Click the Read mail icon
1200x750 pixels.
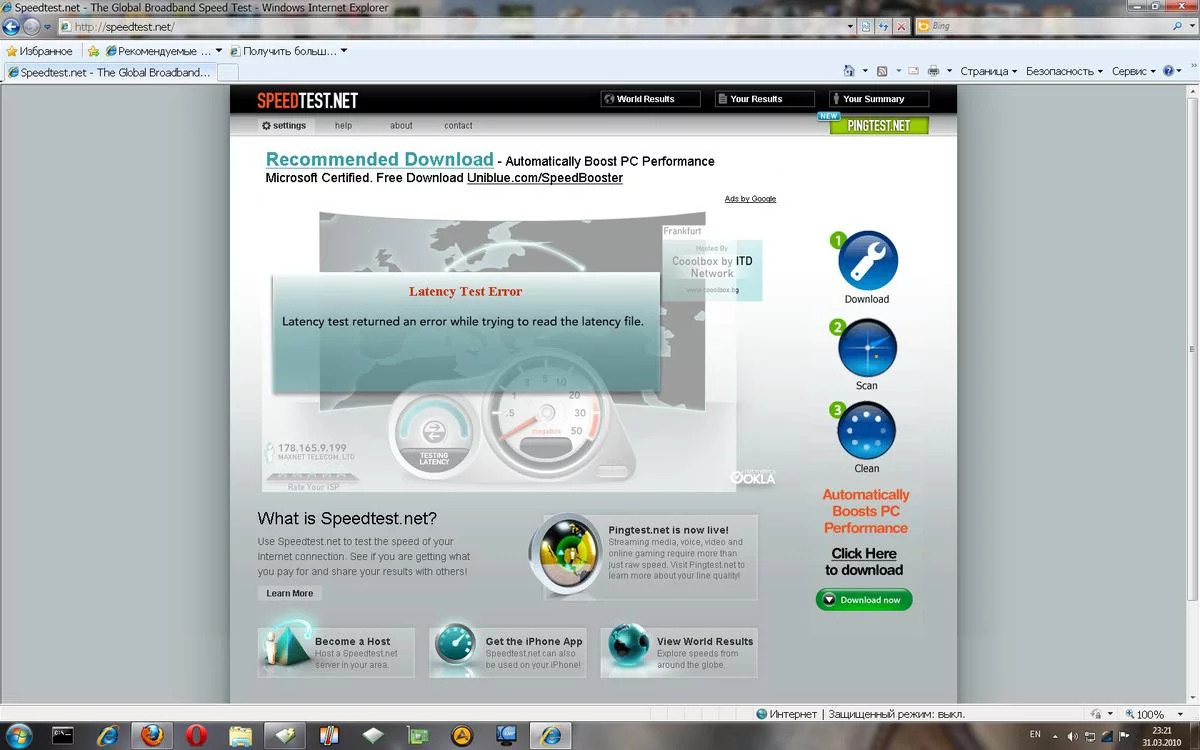click(913, 71)
